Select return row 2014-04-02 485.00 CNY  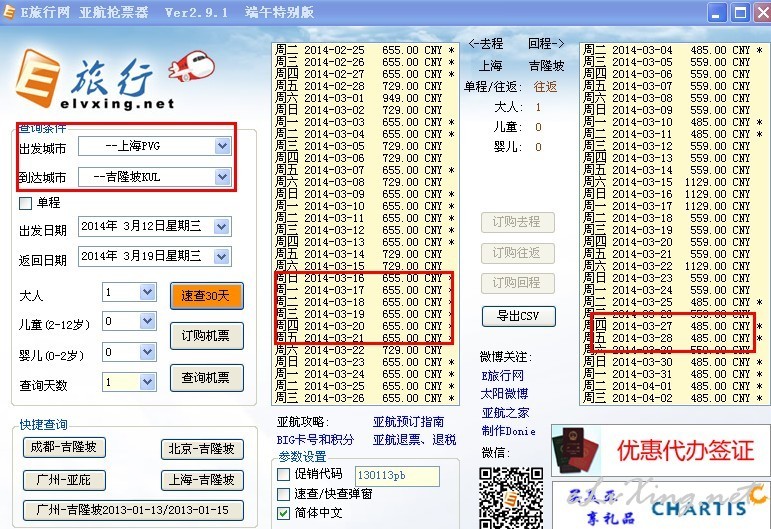coord(673,398)
